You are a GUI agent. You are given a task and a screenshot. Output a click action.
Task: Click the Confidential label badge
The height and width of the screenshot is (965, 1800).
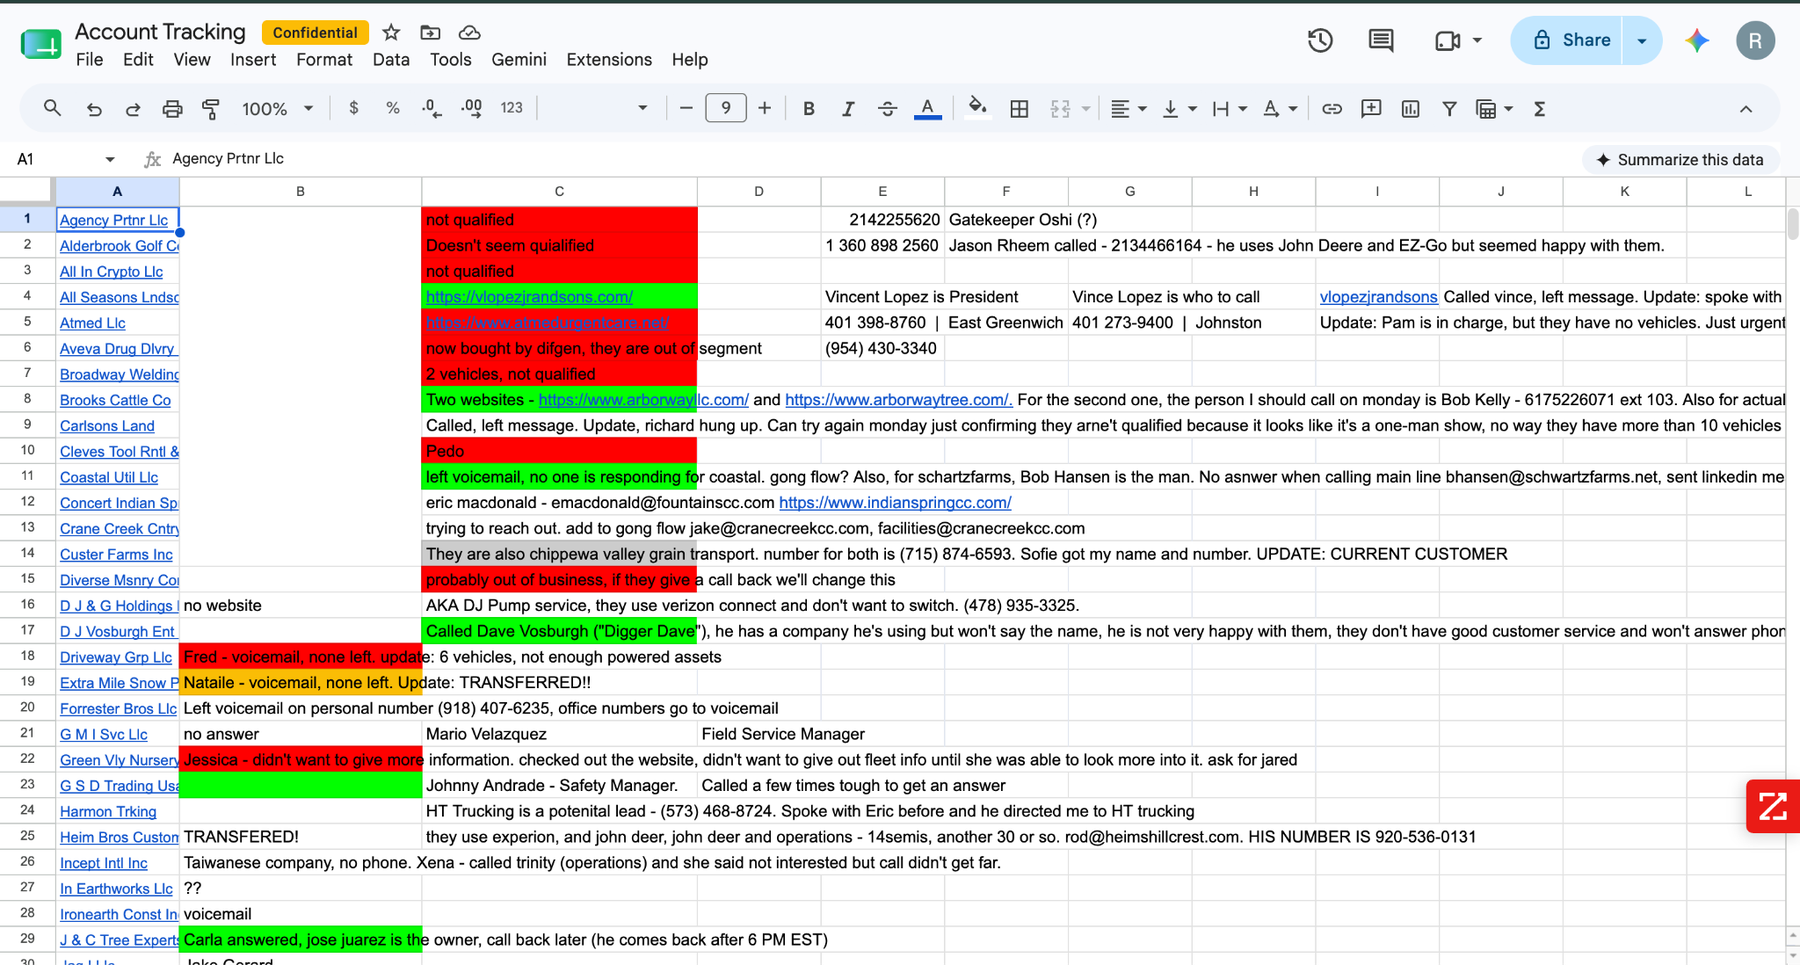315,32
